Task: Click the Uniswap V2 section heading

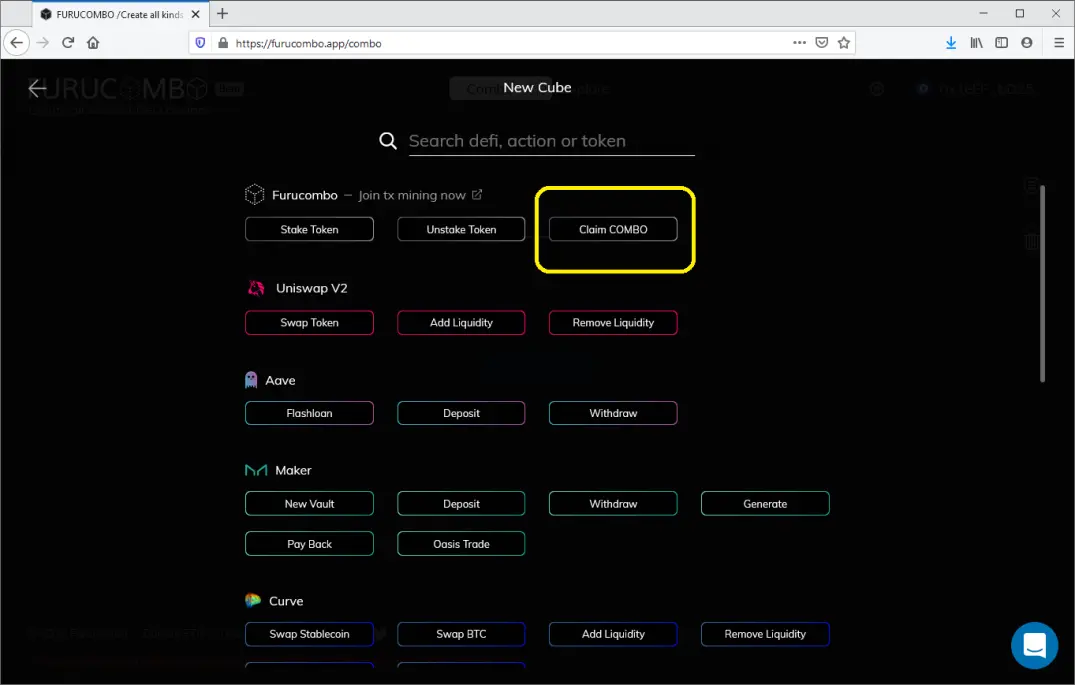Action: [311, 288]
